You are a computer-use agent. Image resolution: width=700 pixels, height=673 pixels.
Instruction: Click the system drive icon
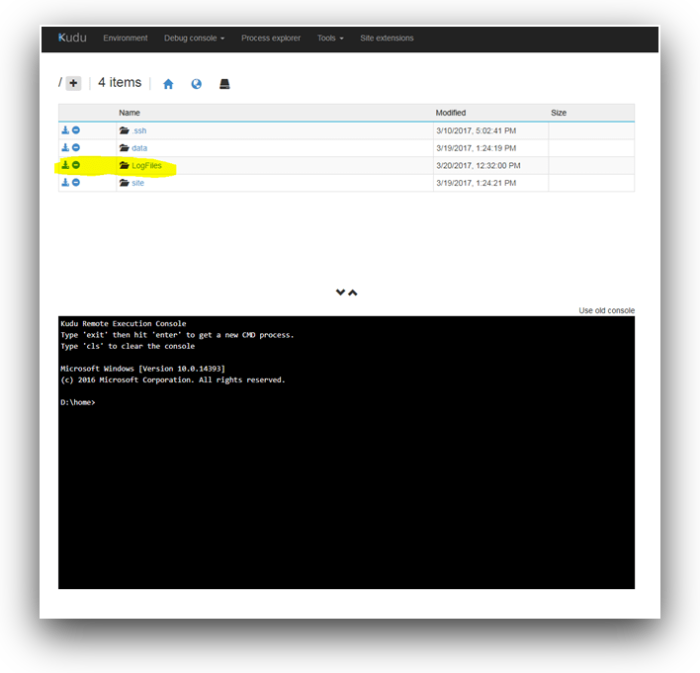(225, 84)
